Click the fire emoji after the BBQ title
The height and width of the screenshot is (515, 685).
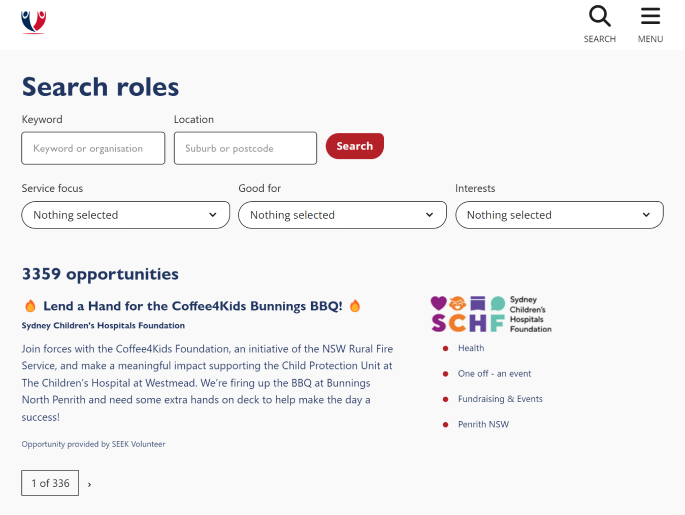[355, 306]
